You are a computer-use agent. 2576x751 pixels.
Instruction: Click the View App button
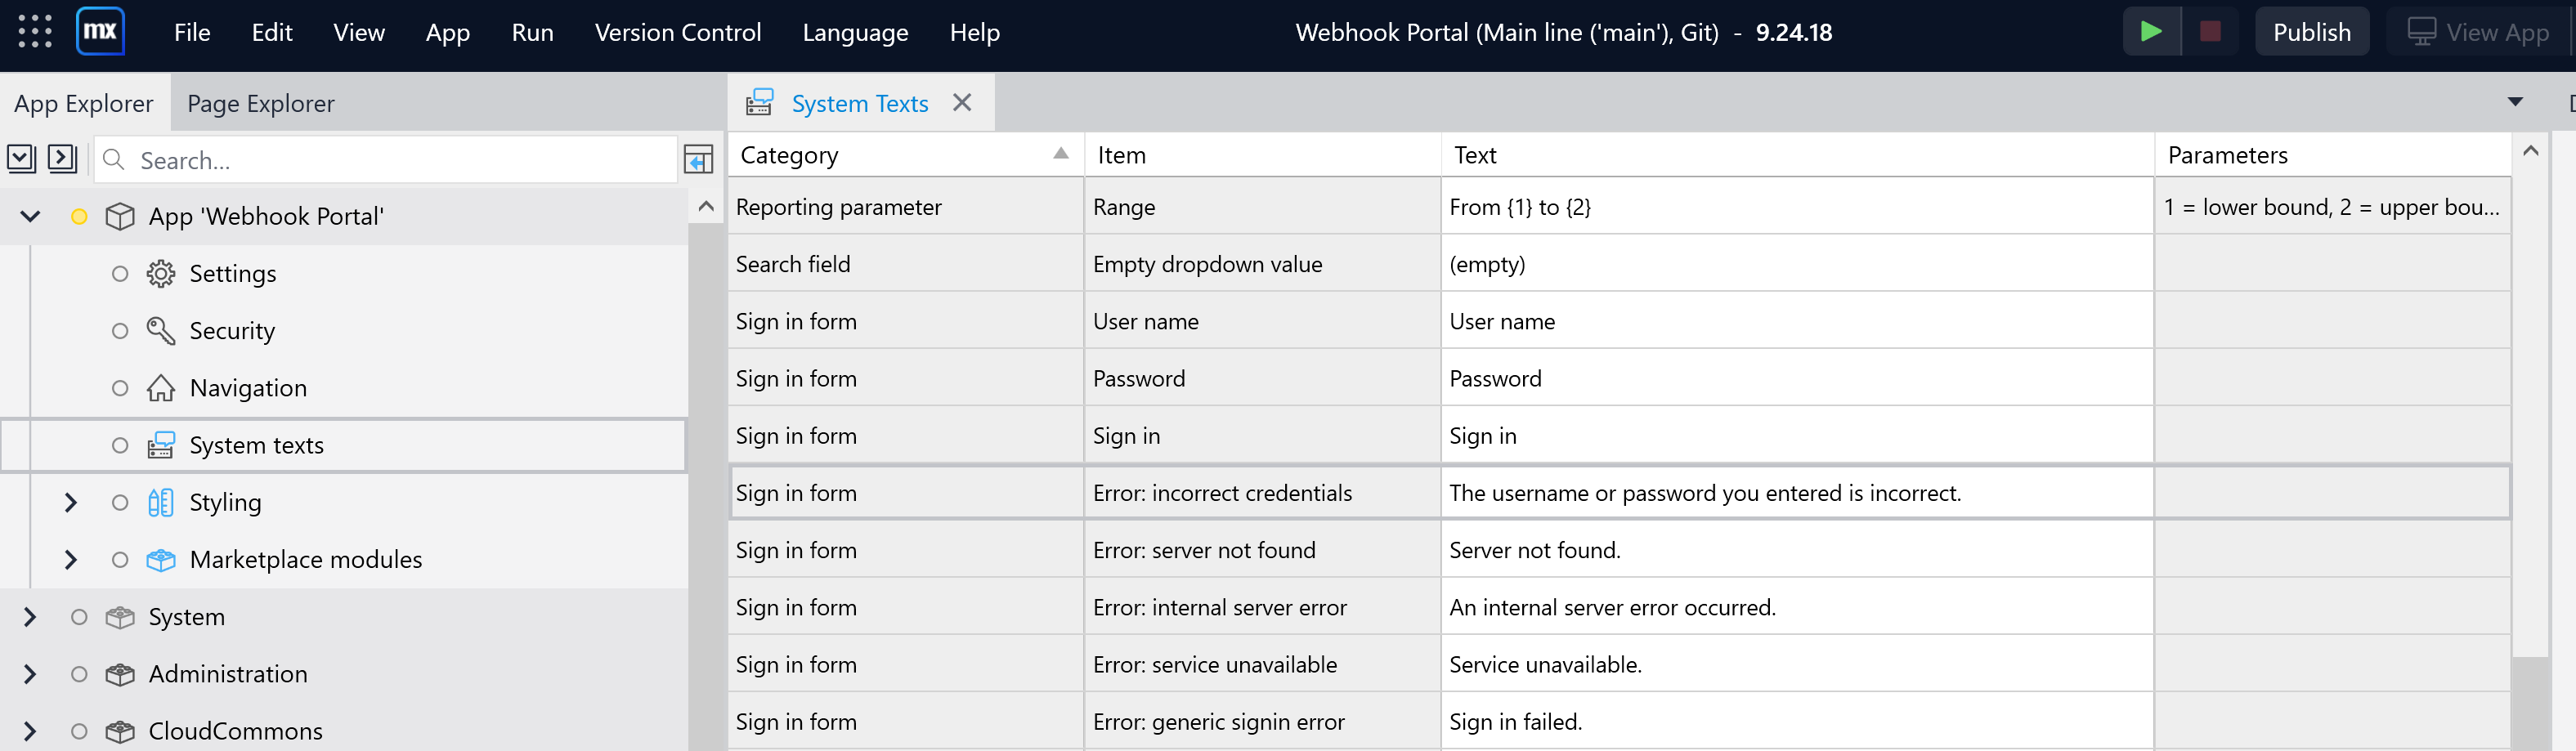(2480, 32)
